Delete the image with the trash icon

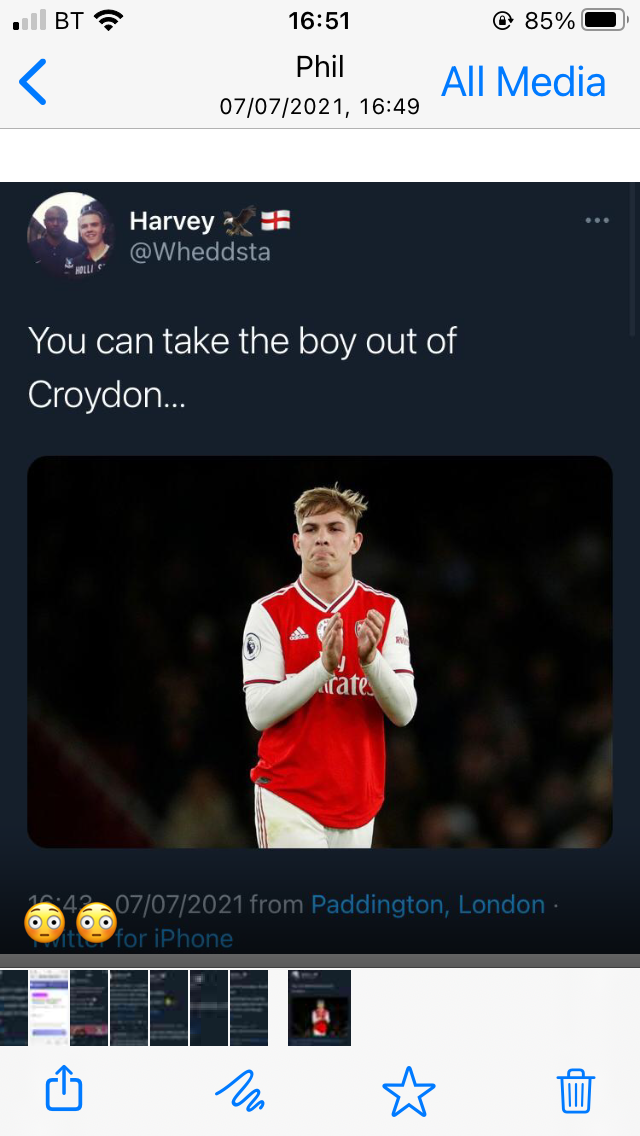(x=575, y=1089)
